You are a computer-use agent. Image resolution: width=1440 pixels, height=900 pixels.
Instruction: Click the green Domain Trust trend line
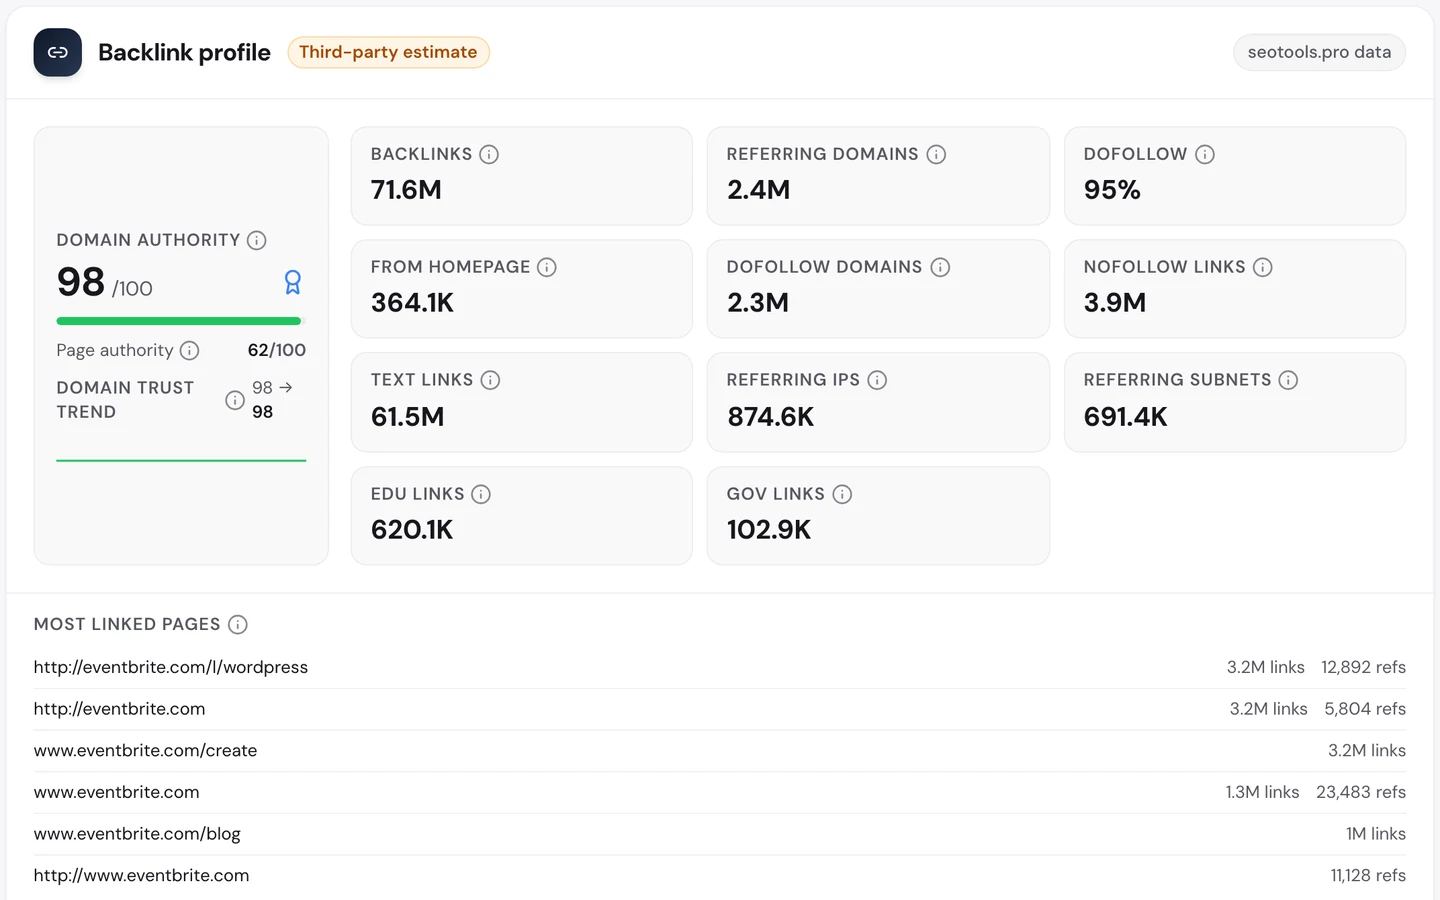click(x=181, y=460)
